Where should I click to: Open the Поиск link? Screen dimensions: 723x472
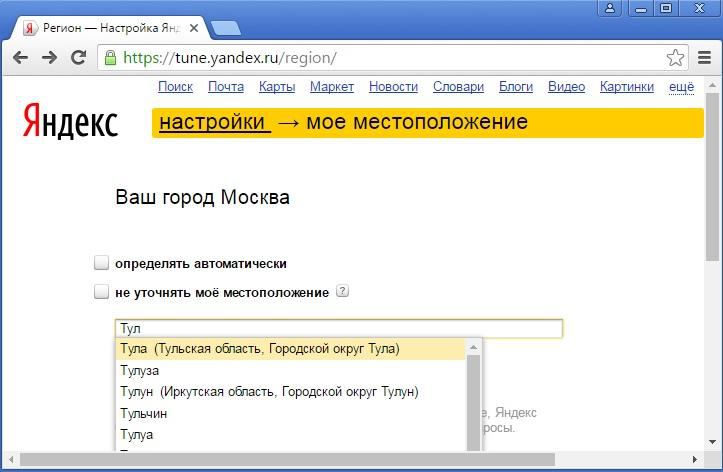point(175,87)
